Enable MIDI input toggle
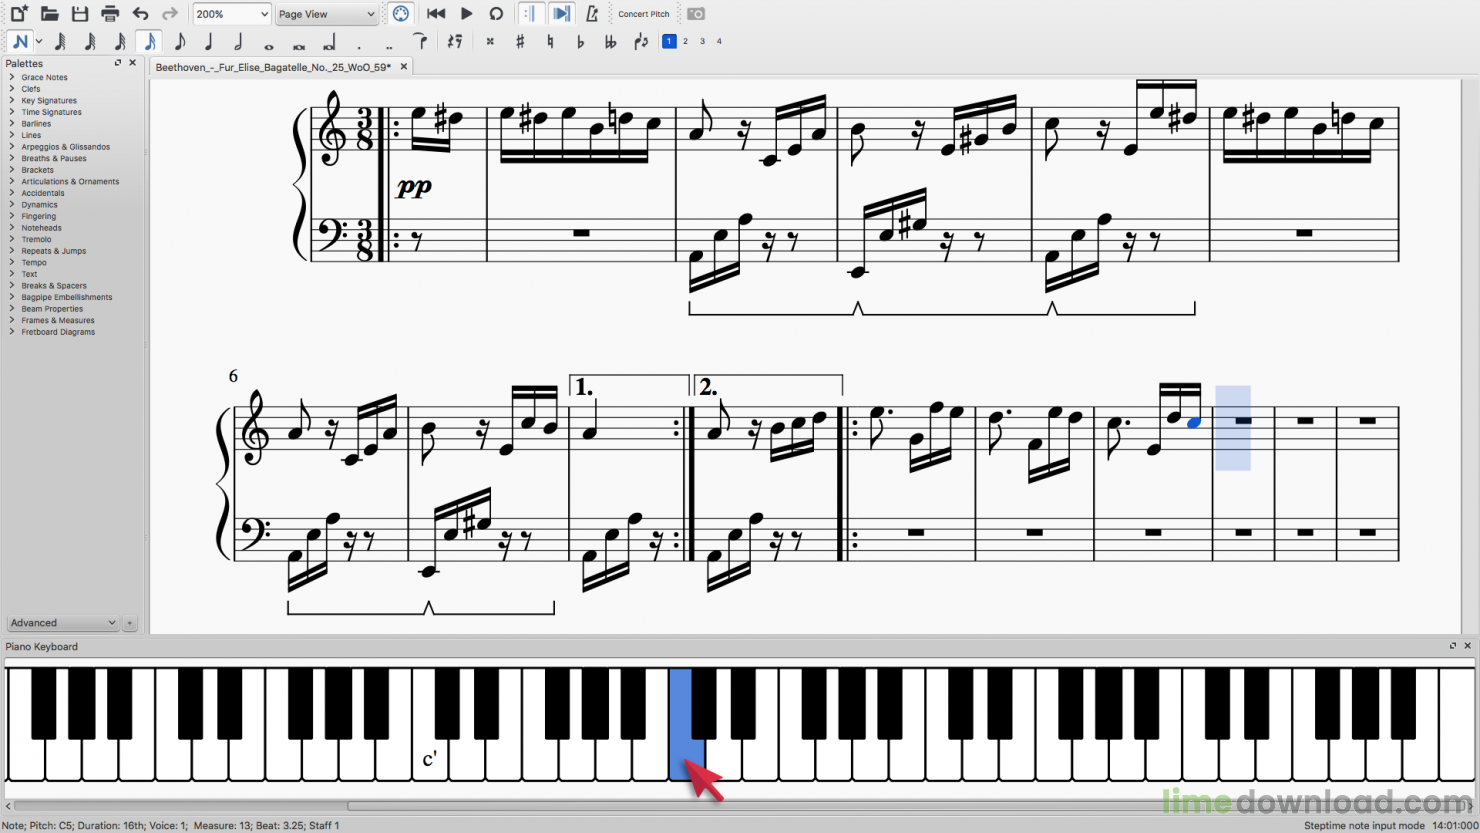The height and width of the screenshot is (833, 1480). point(401,13)
